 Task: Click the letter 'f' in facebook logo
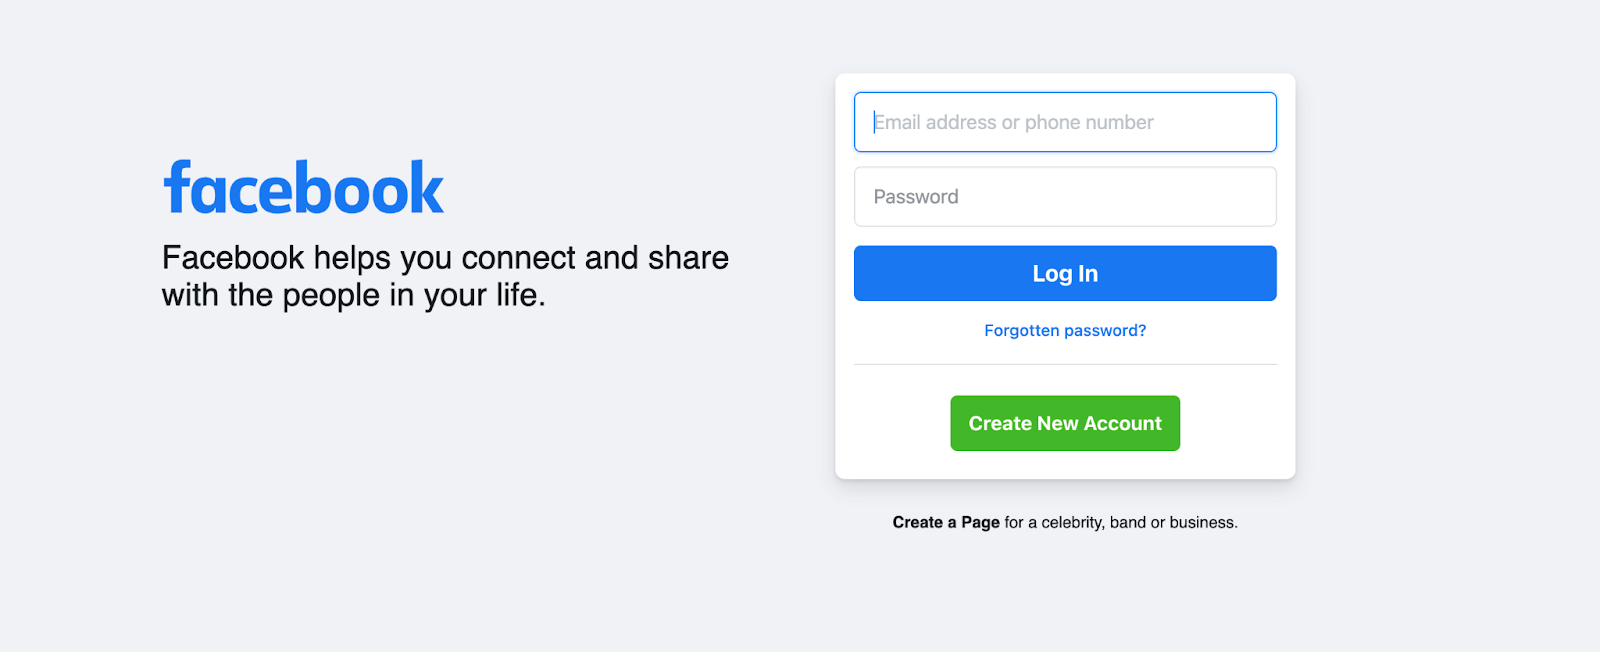(x=178, y=187)
